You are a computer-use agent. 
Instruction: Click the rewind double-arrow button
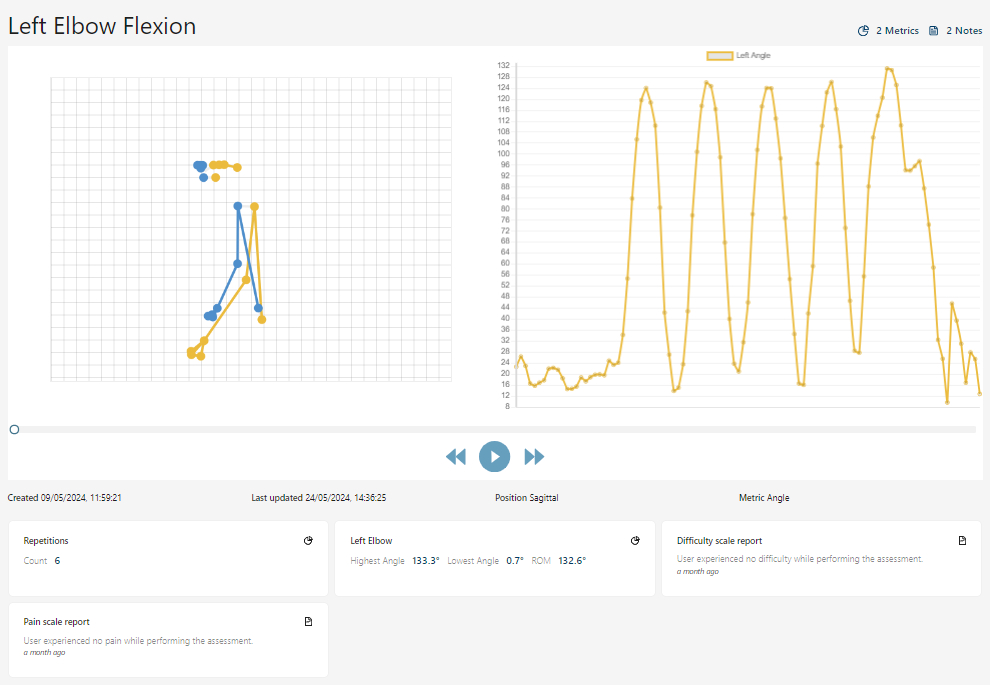tap(456, 456)
